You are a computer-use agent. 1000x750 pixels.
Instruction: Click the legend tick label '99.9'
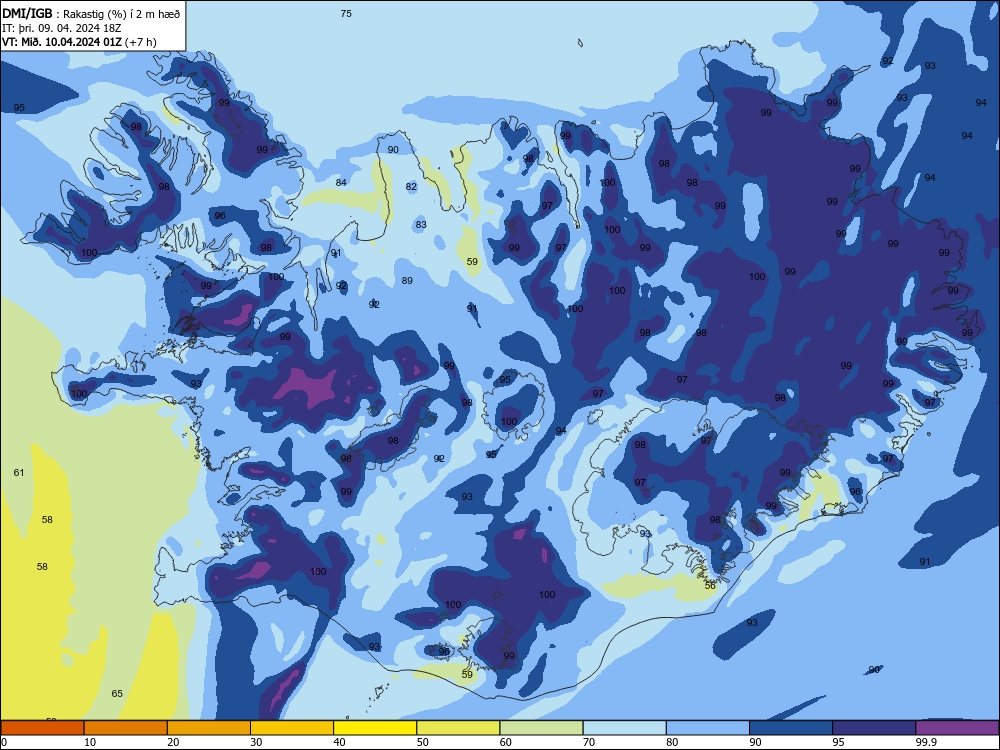(926, 742)
